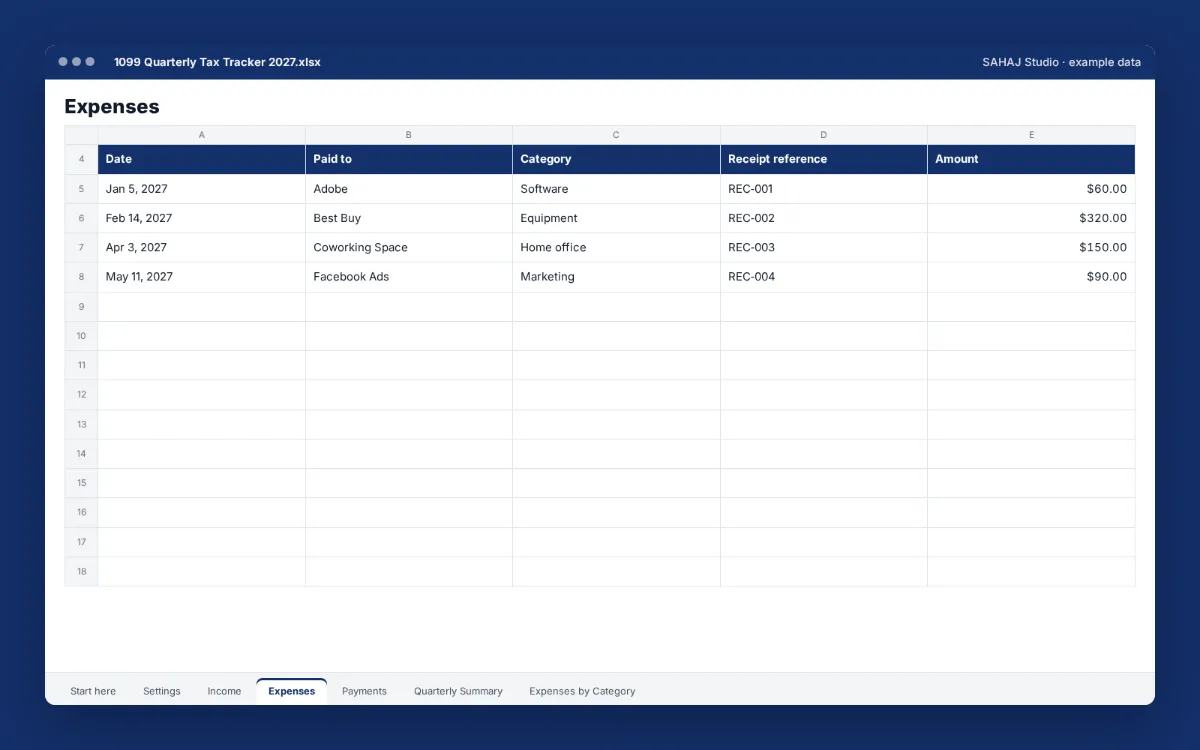The width and height of the screenshot is (1200, 750).
Task: Select the $60.00 amount cell
Action: (1031, 189)
